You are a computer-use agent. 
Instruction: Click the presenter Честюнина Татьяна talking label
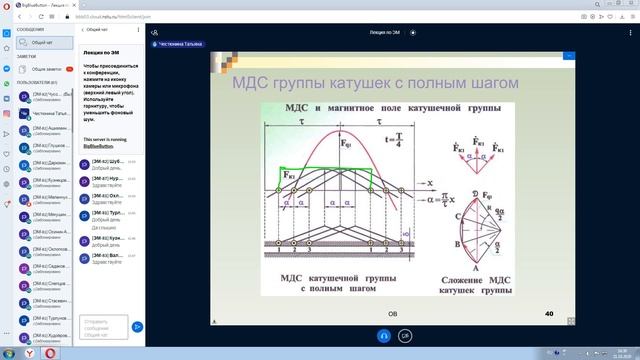point(178,44)
